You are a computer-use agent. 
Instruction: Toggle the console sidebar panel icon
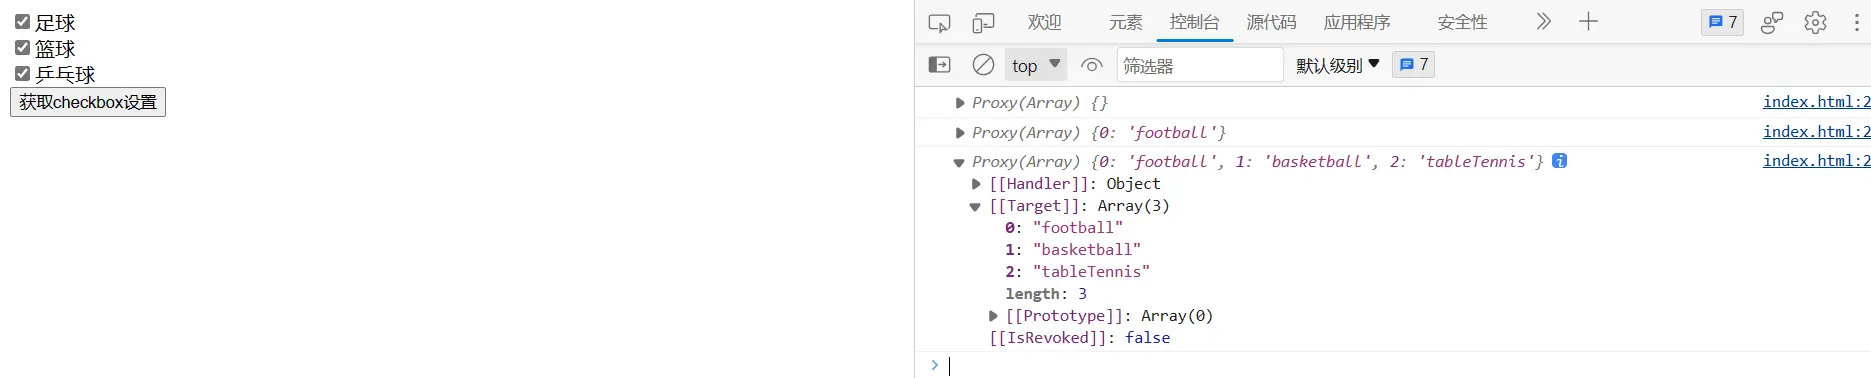click(940, 65)
